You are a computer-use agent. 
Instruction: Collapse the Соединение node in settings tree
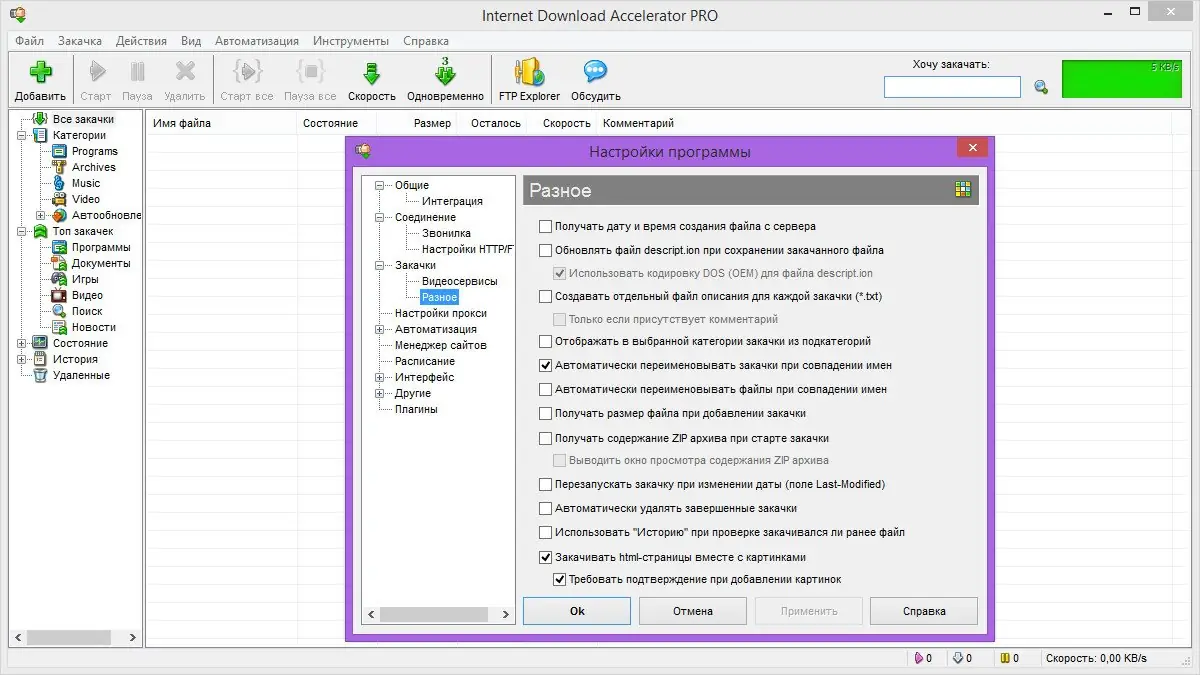click(x=379, y=217)
